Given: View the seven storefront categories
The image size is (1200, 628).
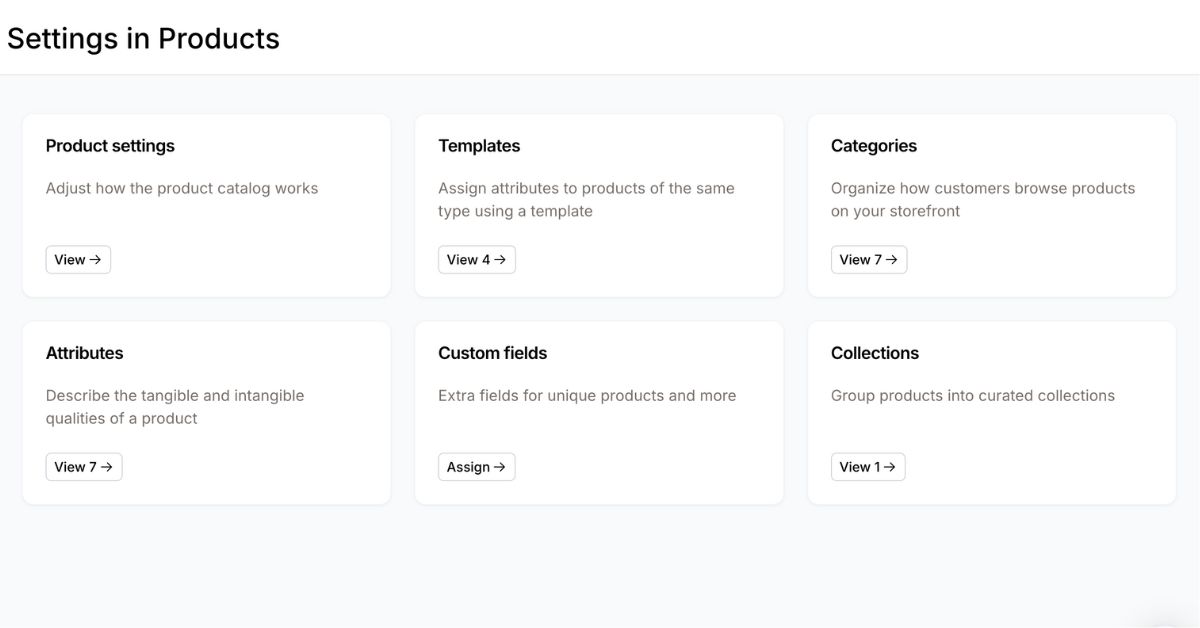Looking at the screenshot, I should pos(869,259).
